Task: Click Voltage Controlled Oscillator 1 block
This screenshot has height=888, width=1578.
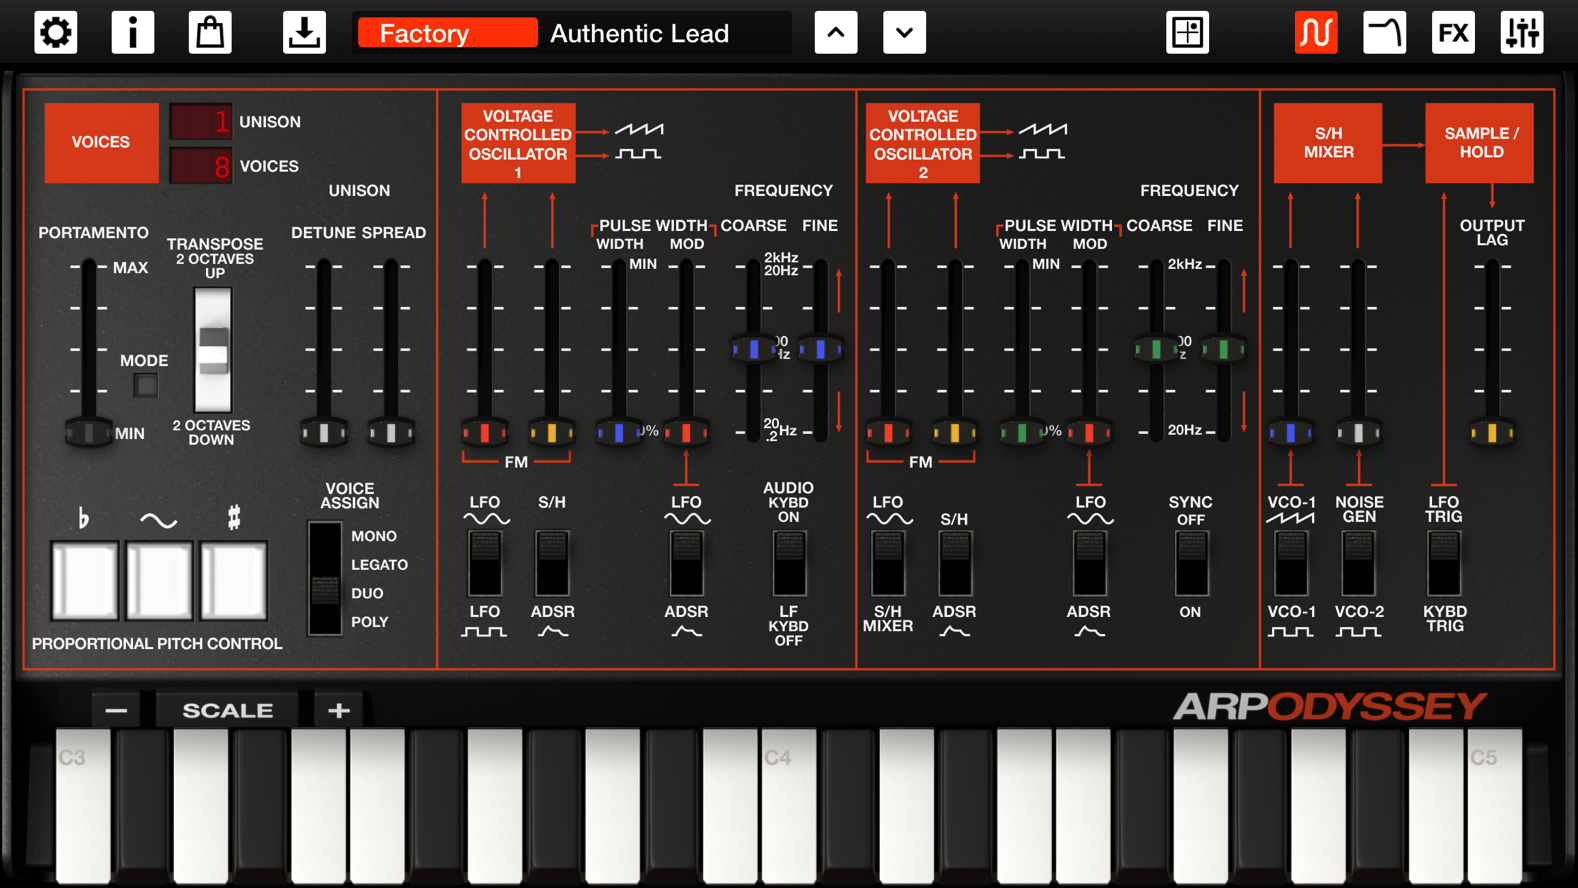Action: tap(518, 142)
